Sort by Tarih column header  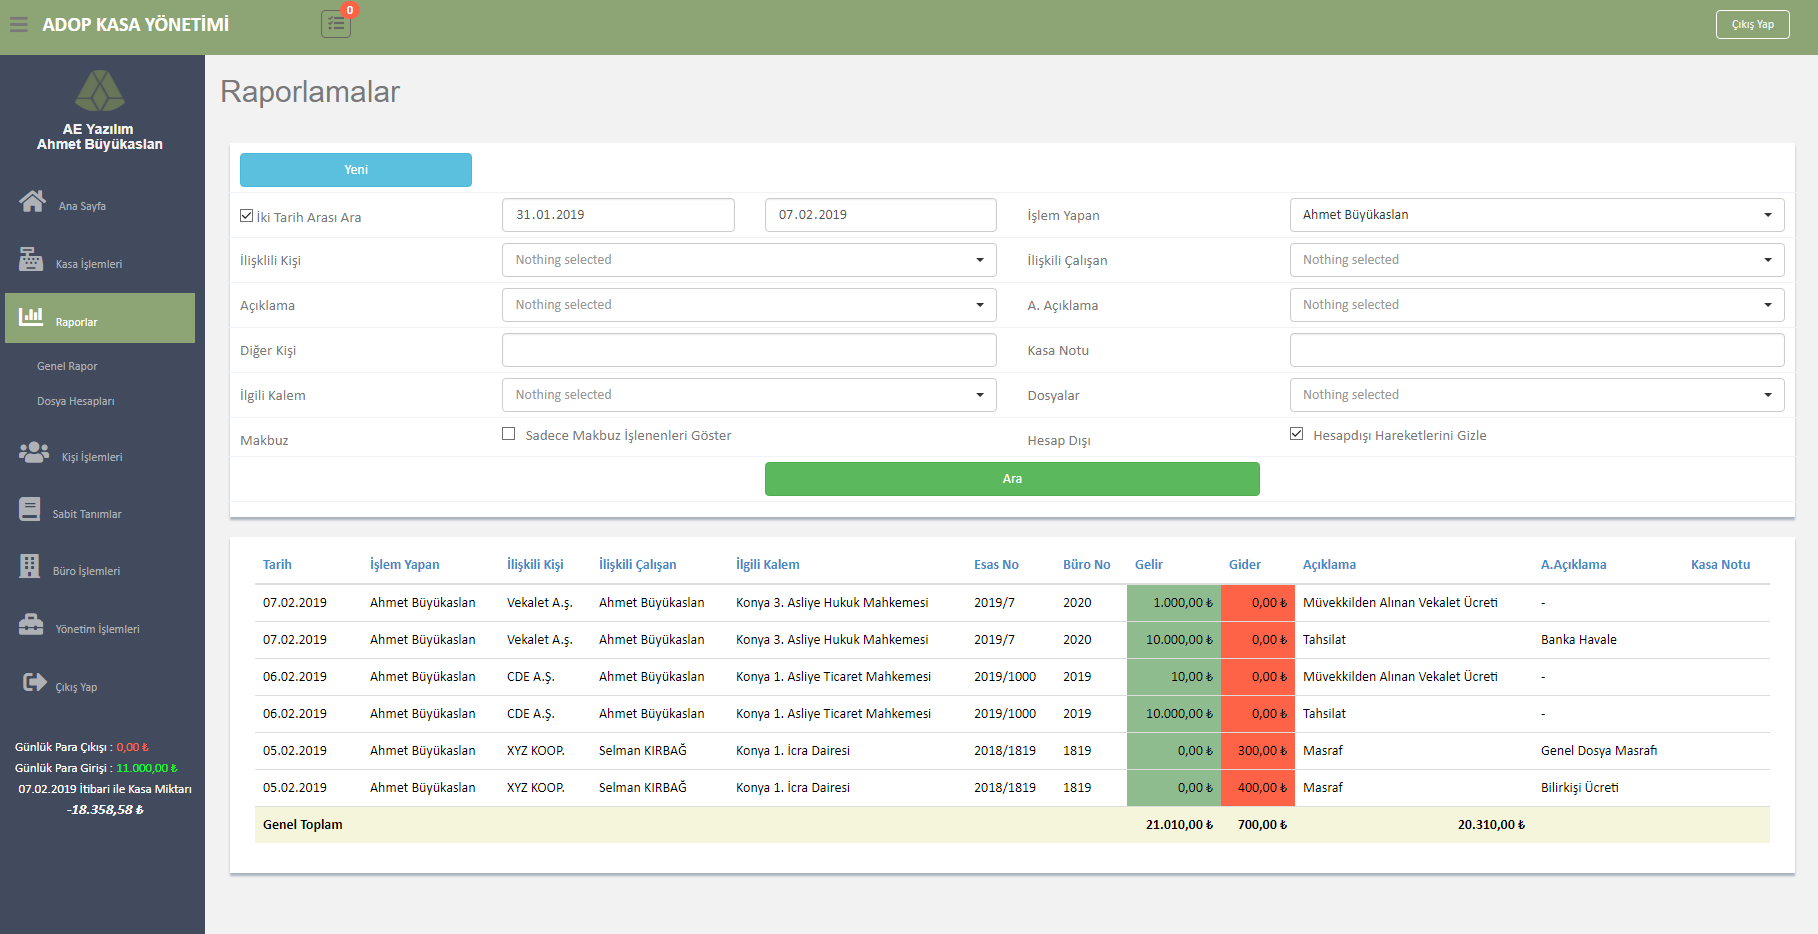[x=277, y=565]
